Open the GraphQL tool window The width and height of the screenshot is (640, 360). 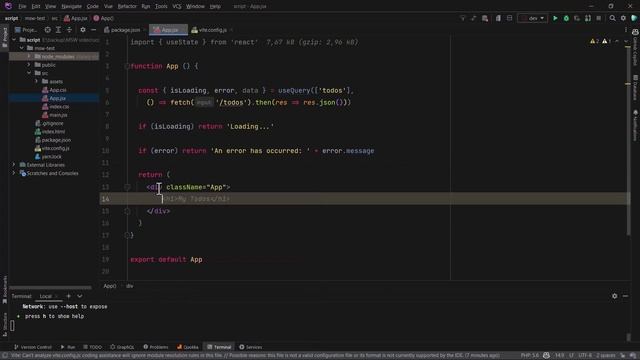pyautogui.click(x=122, y=347)
